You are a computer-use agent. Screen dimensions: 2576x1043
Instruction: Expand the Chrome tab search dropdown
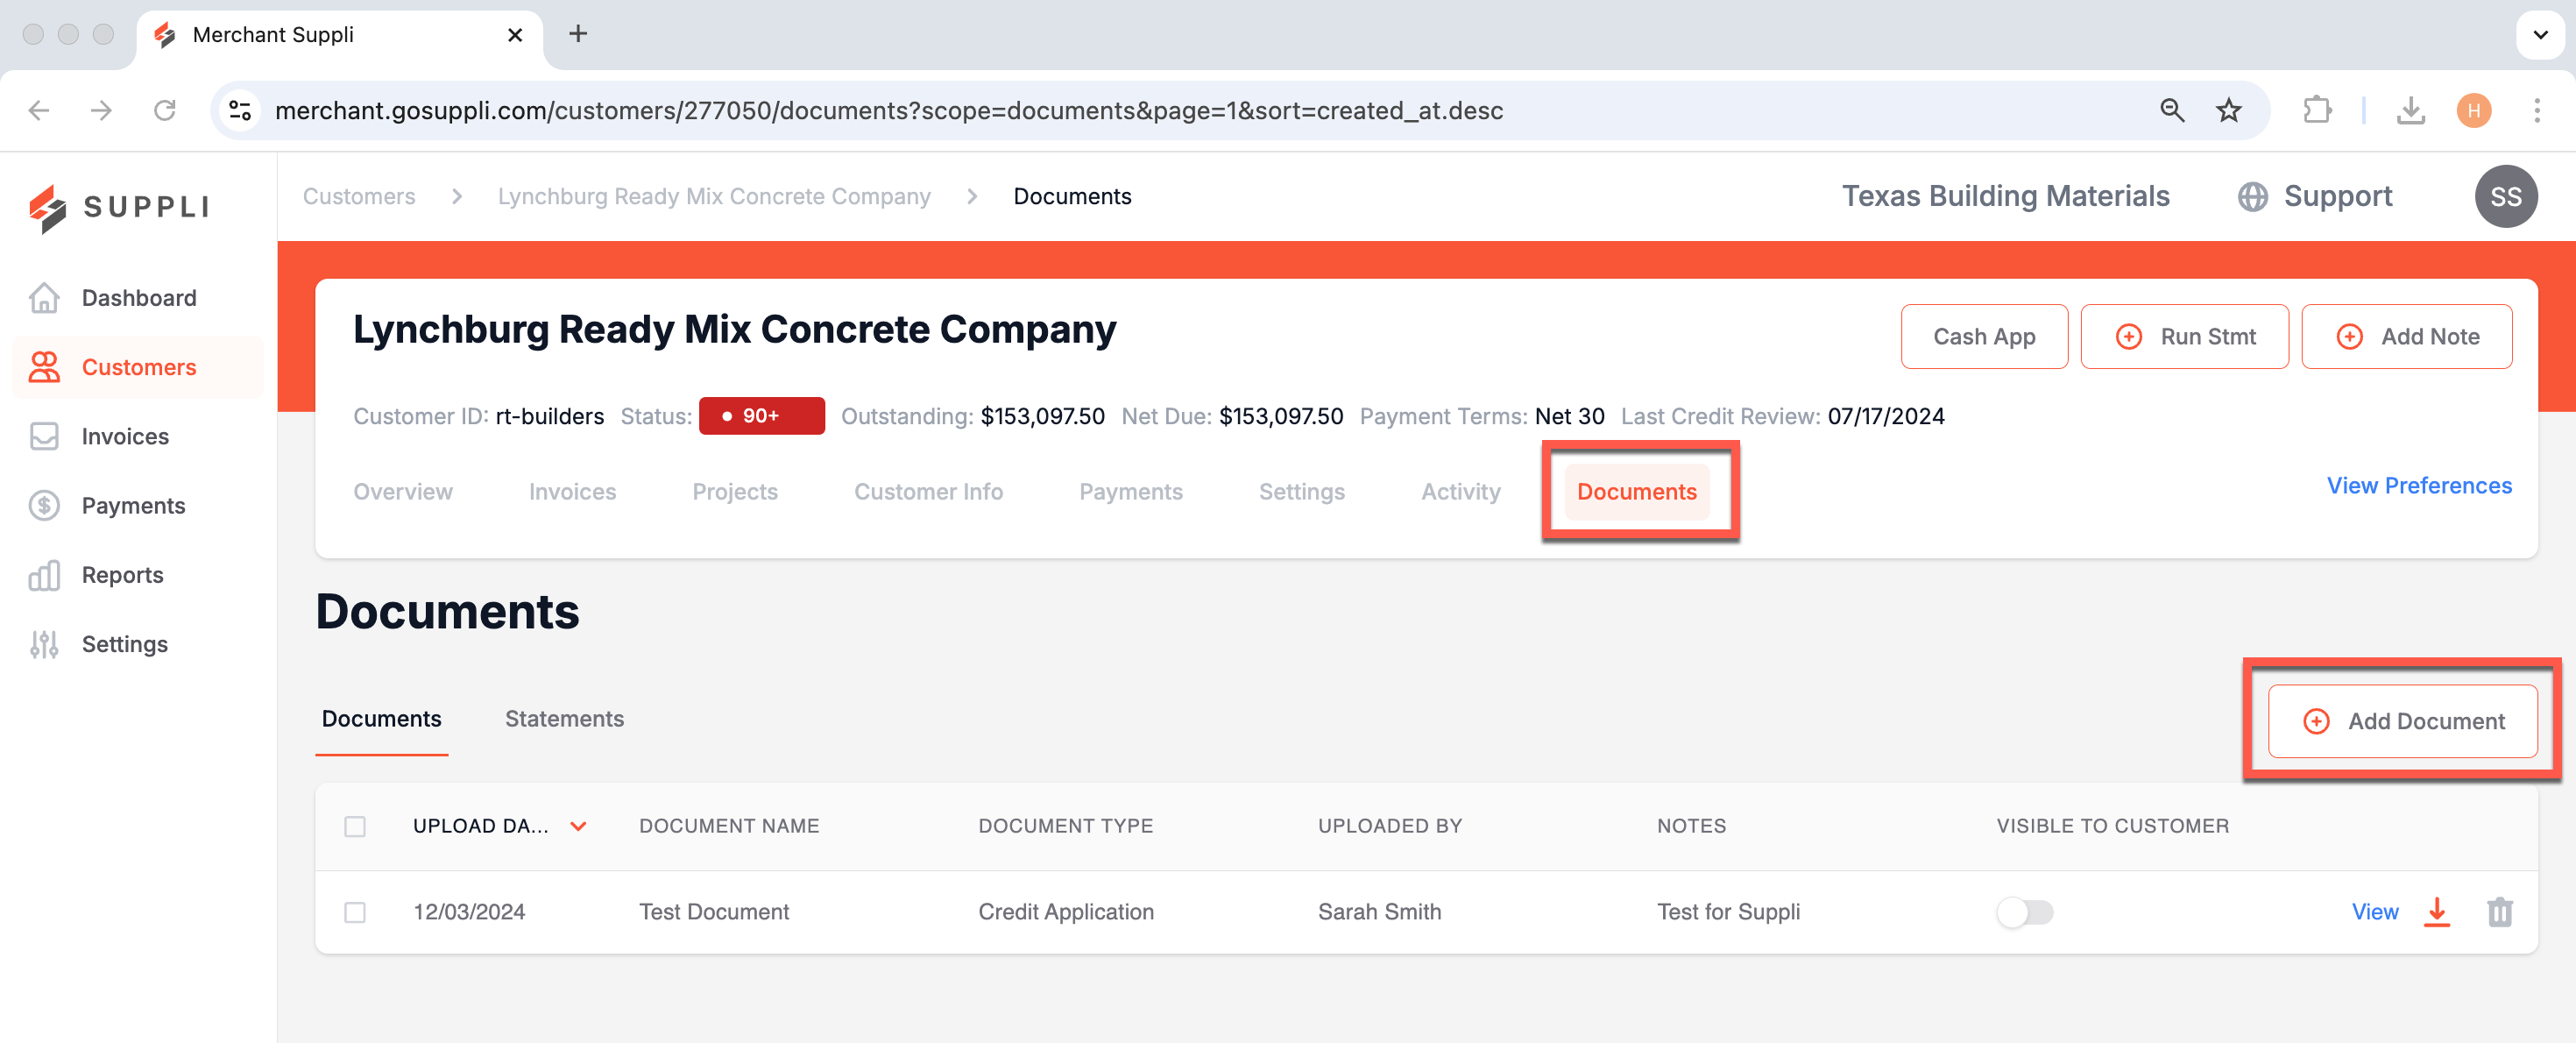2540,35
